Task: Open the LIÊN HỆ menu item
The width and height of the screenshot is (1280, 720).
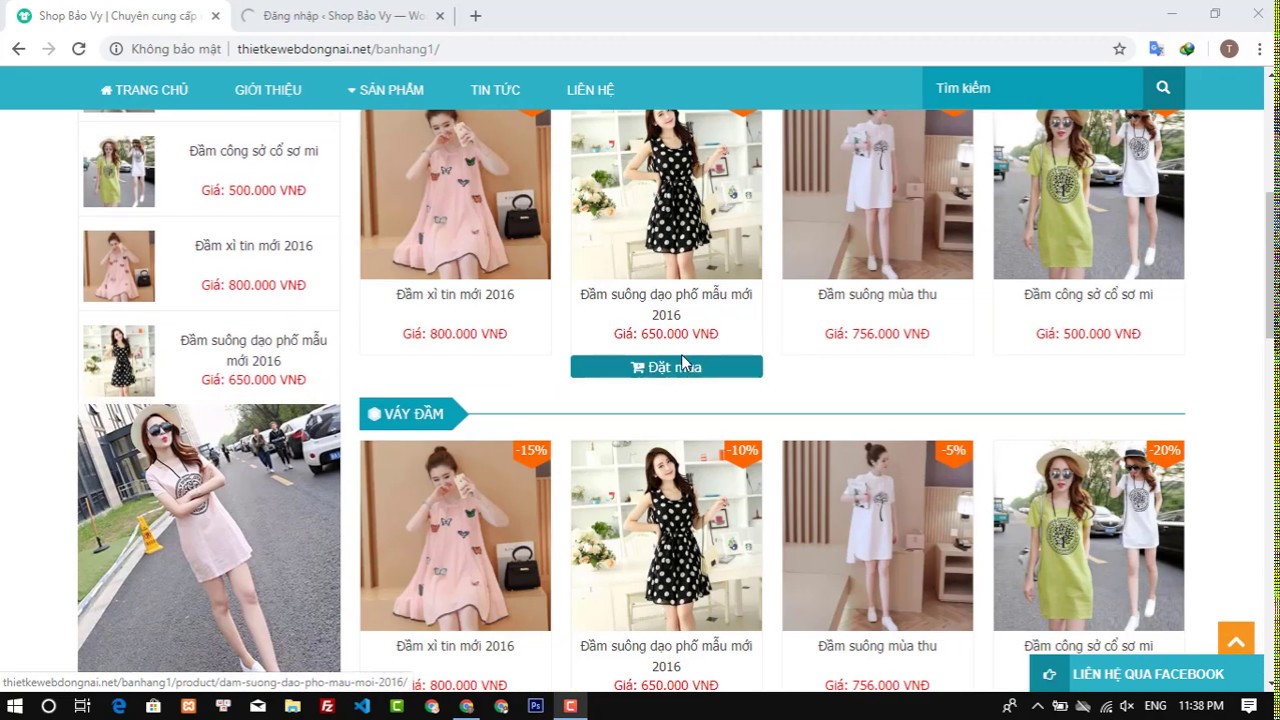Action: [590, 90]
